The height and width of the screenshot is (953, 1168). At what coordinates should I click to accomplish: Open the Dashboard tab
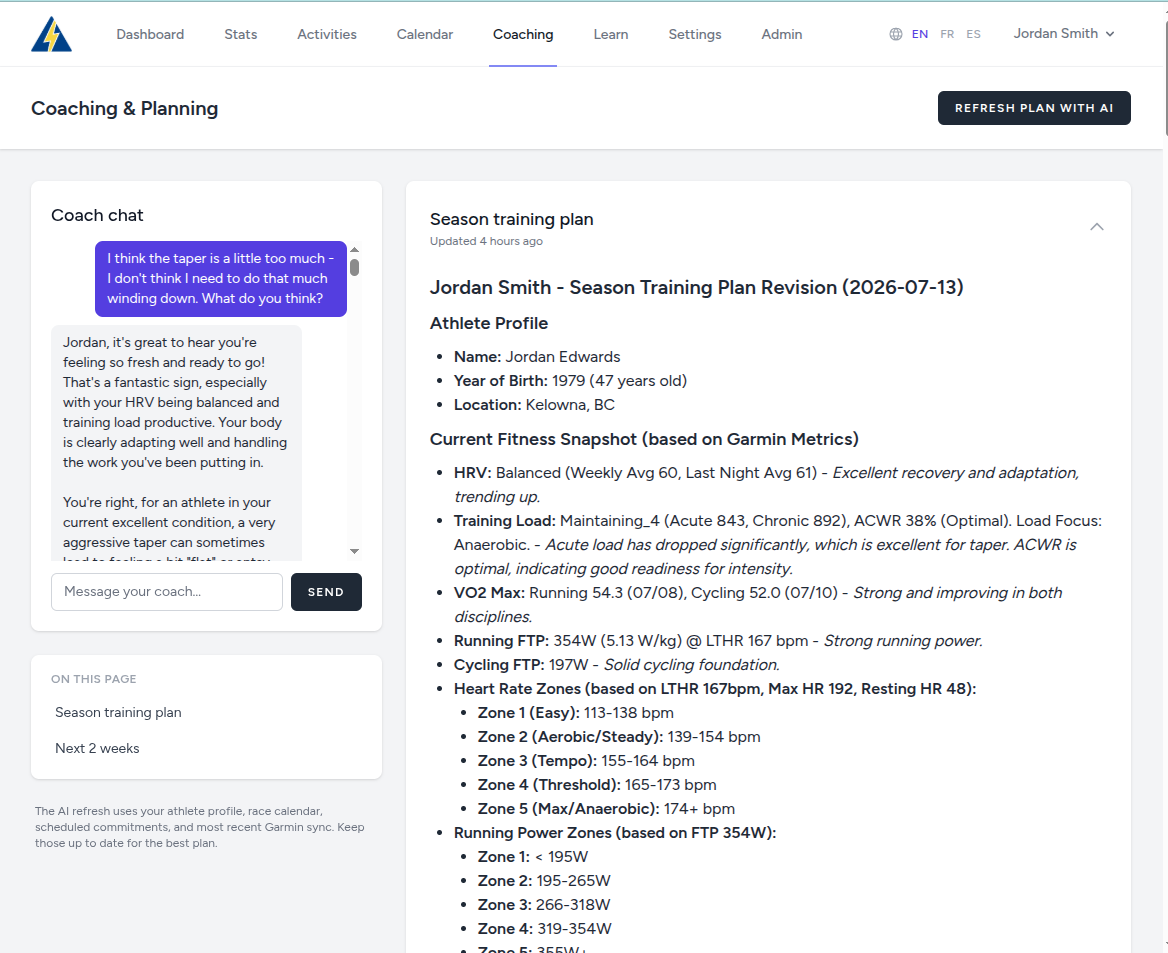[x=150, y=34]
